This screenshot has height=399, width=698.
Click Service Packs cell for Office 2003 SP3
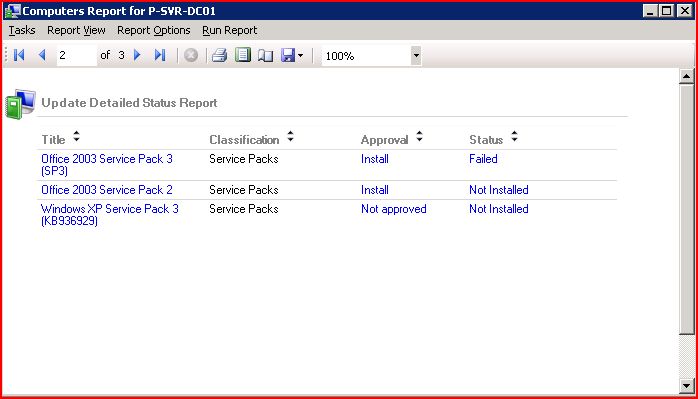click(244, 159)
